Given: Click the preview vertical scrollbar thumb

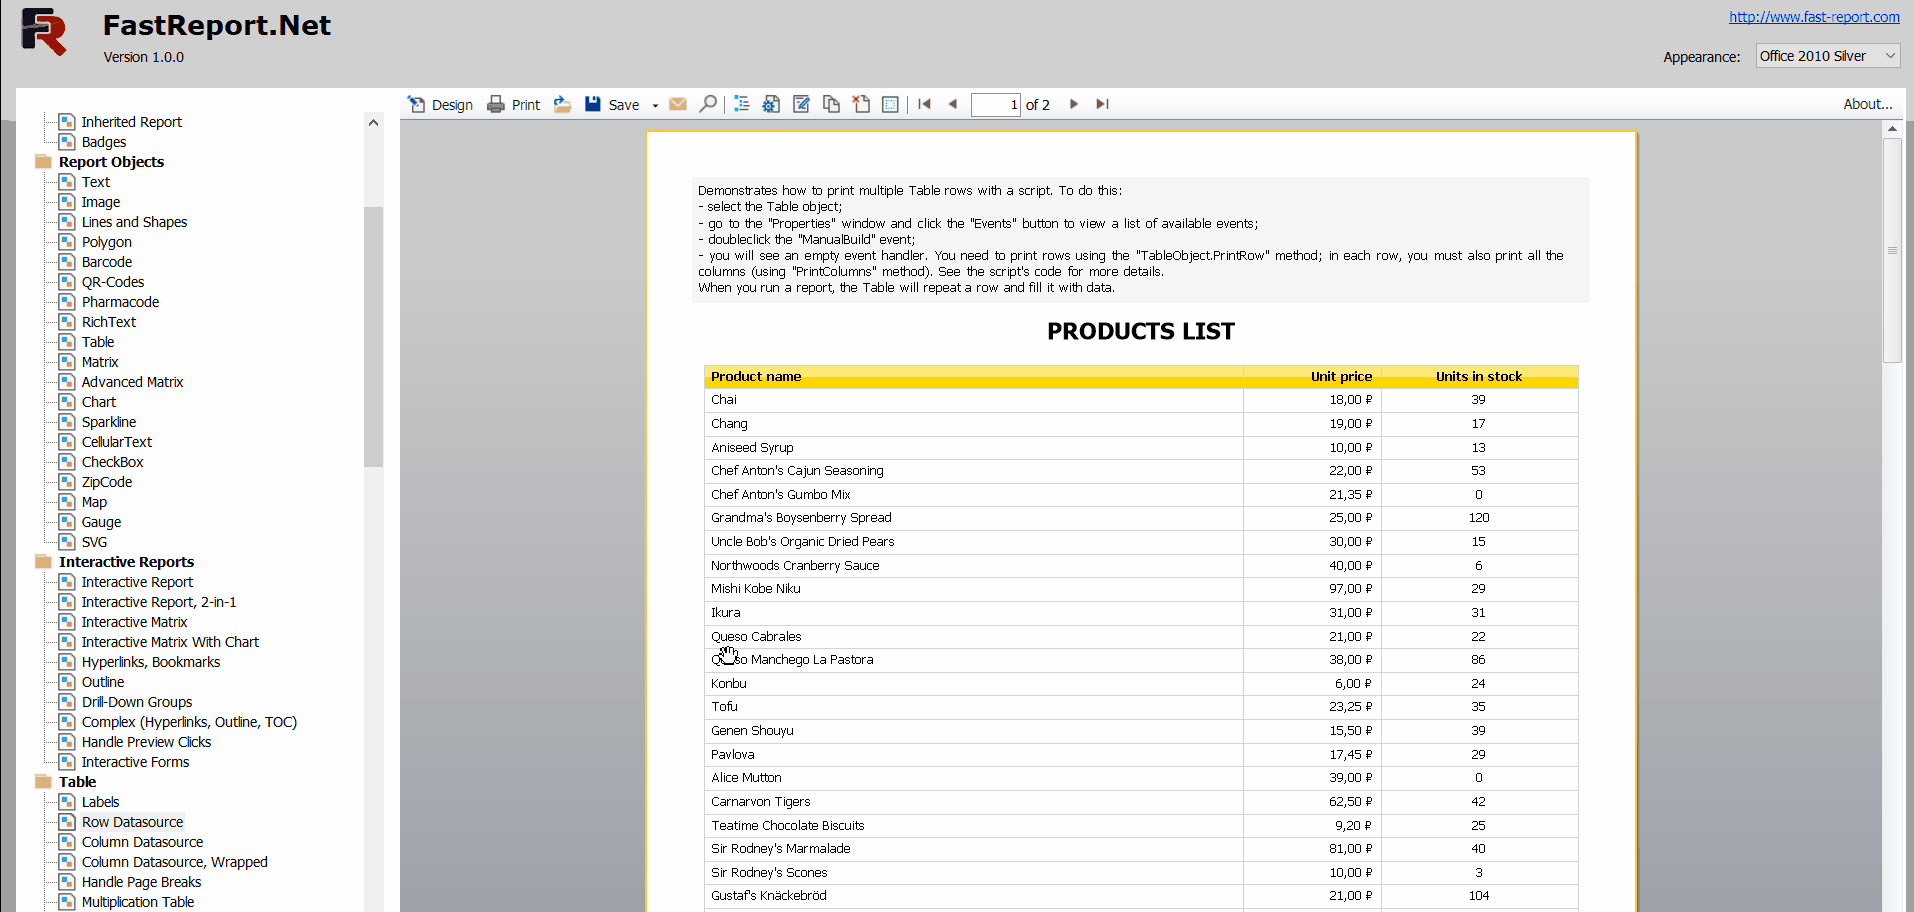Looking at the screenshot, I should pyautogui.click(x=1892, y=250).
